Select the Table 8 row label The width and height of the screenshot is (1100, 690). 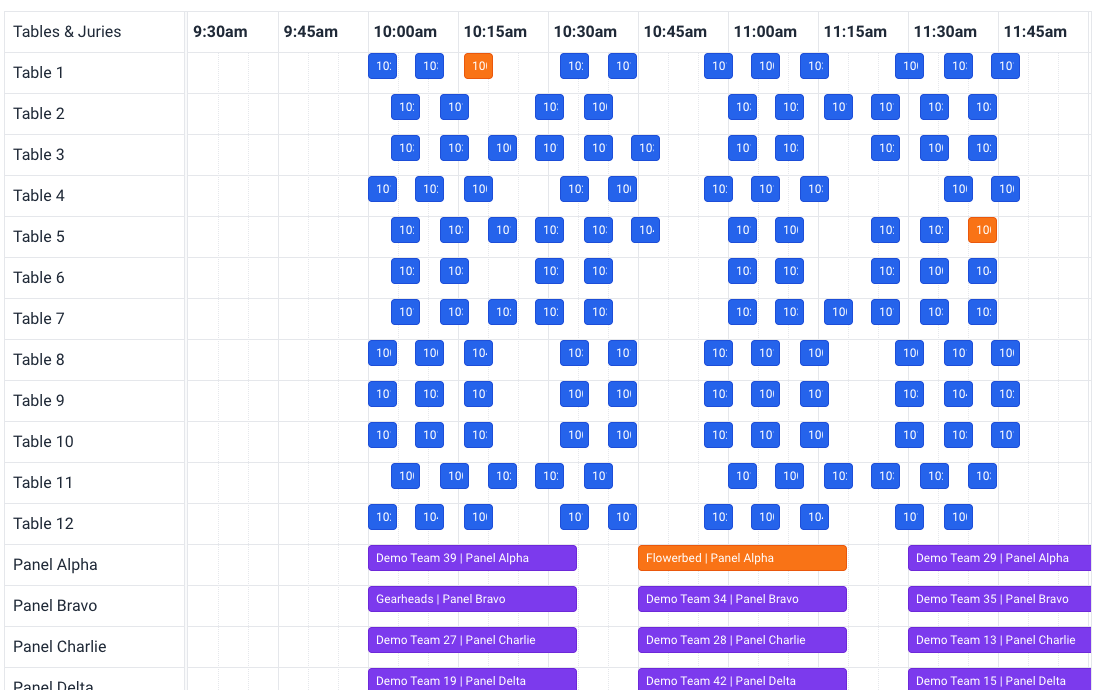tap(39, 360)
